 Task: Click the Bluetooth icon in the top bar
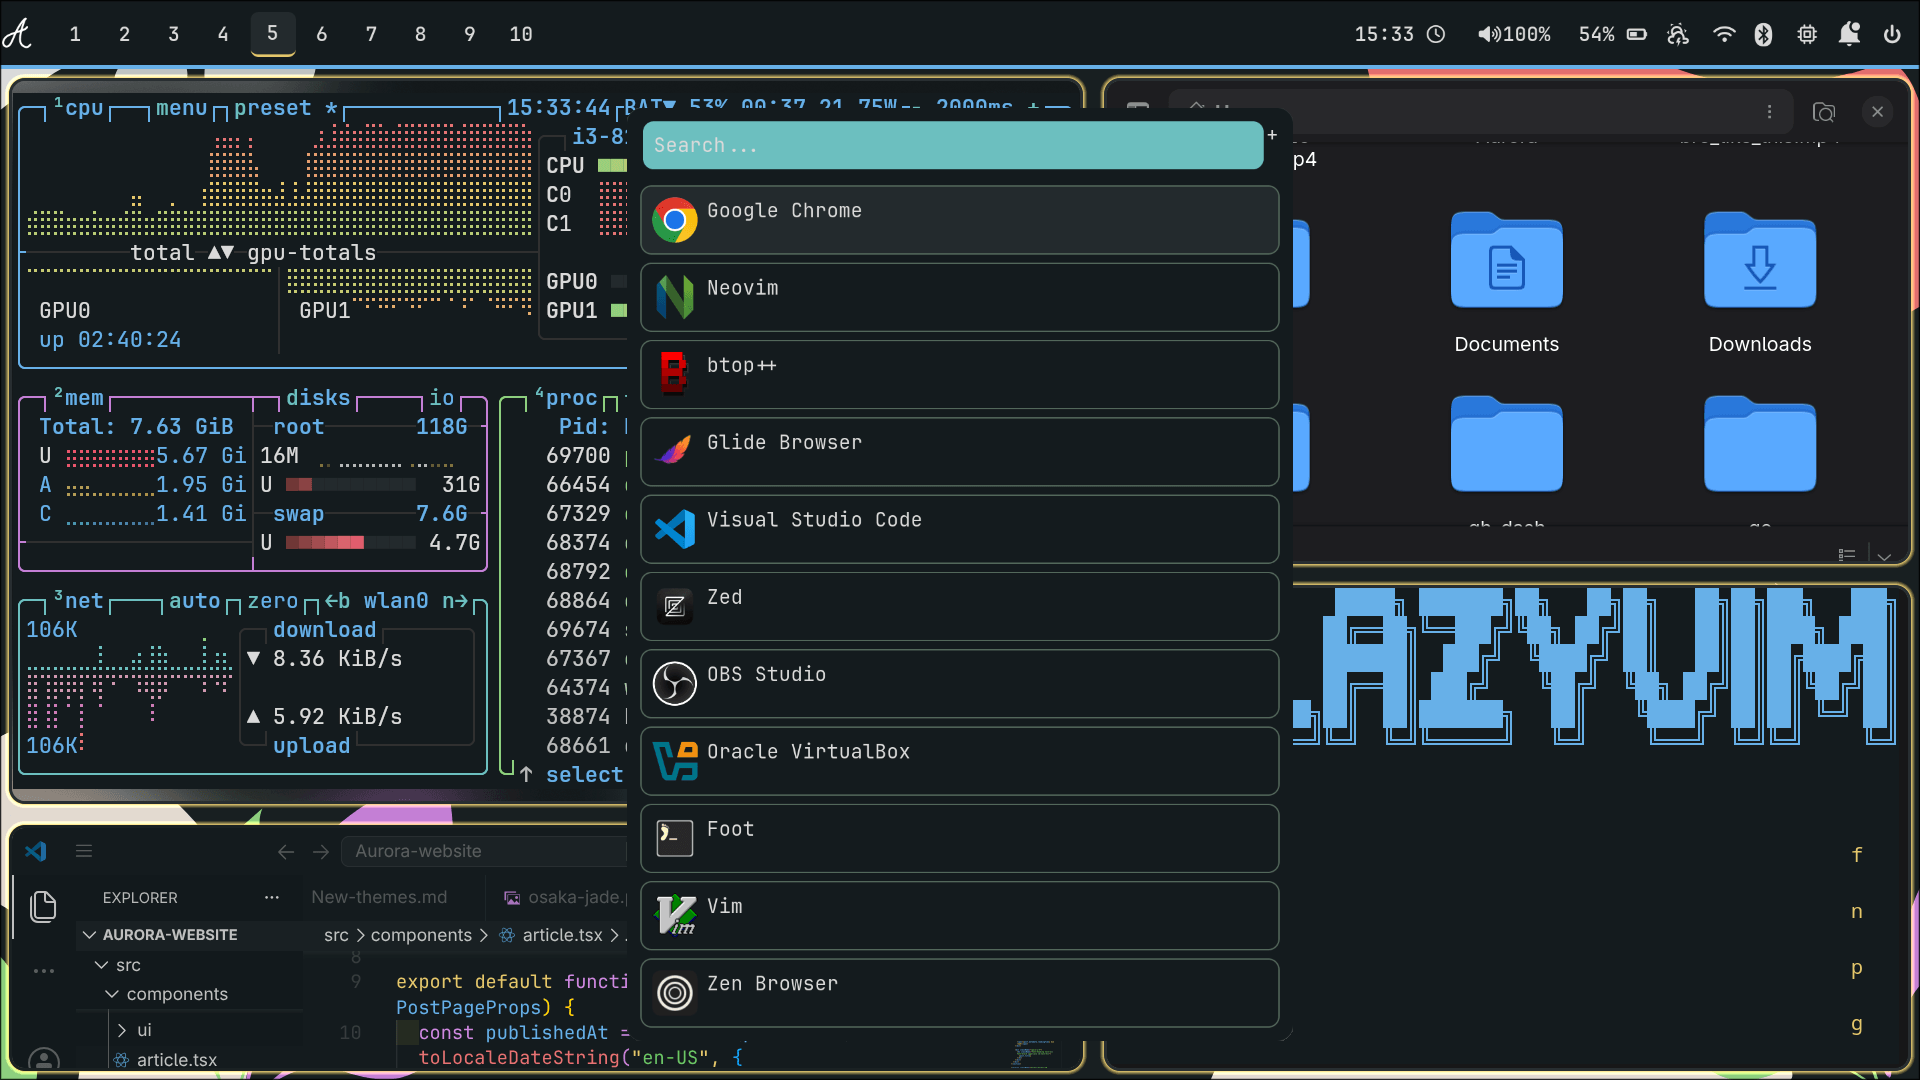click(1764, 34)
